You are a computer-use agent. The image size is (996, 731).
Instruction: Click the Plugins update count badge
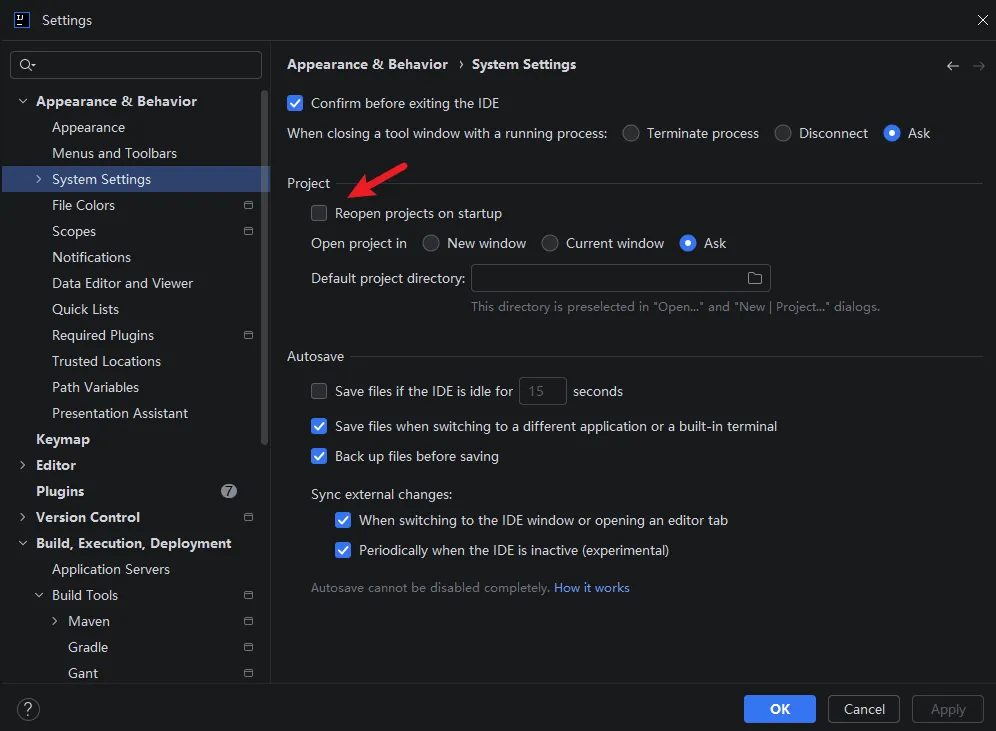pos(229,491)
